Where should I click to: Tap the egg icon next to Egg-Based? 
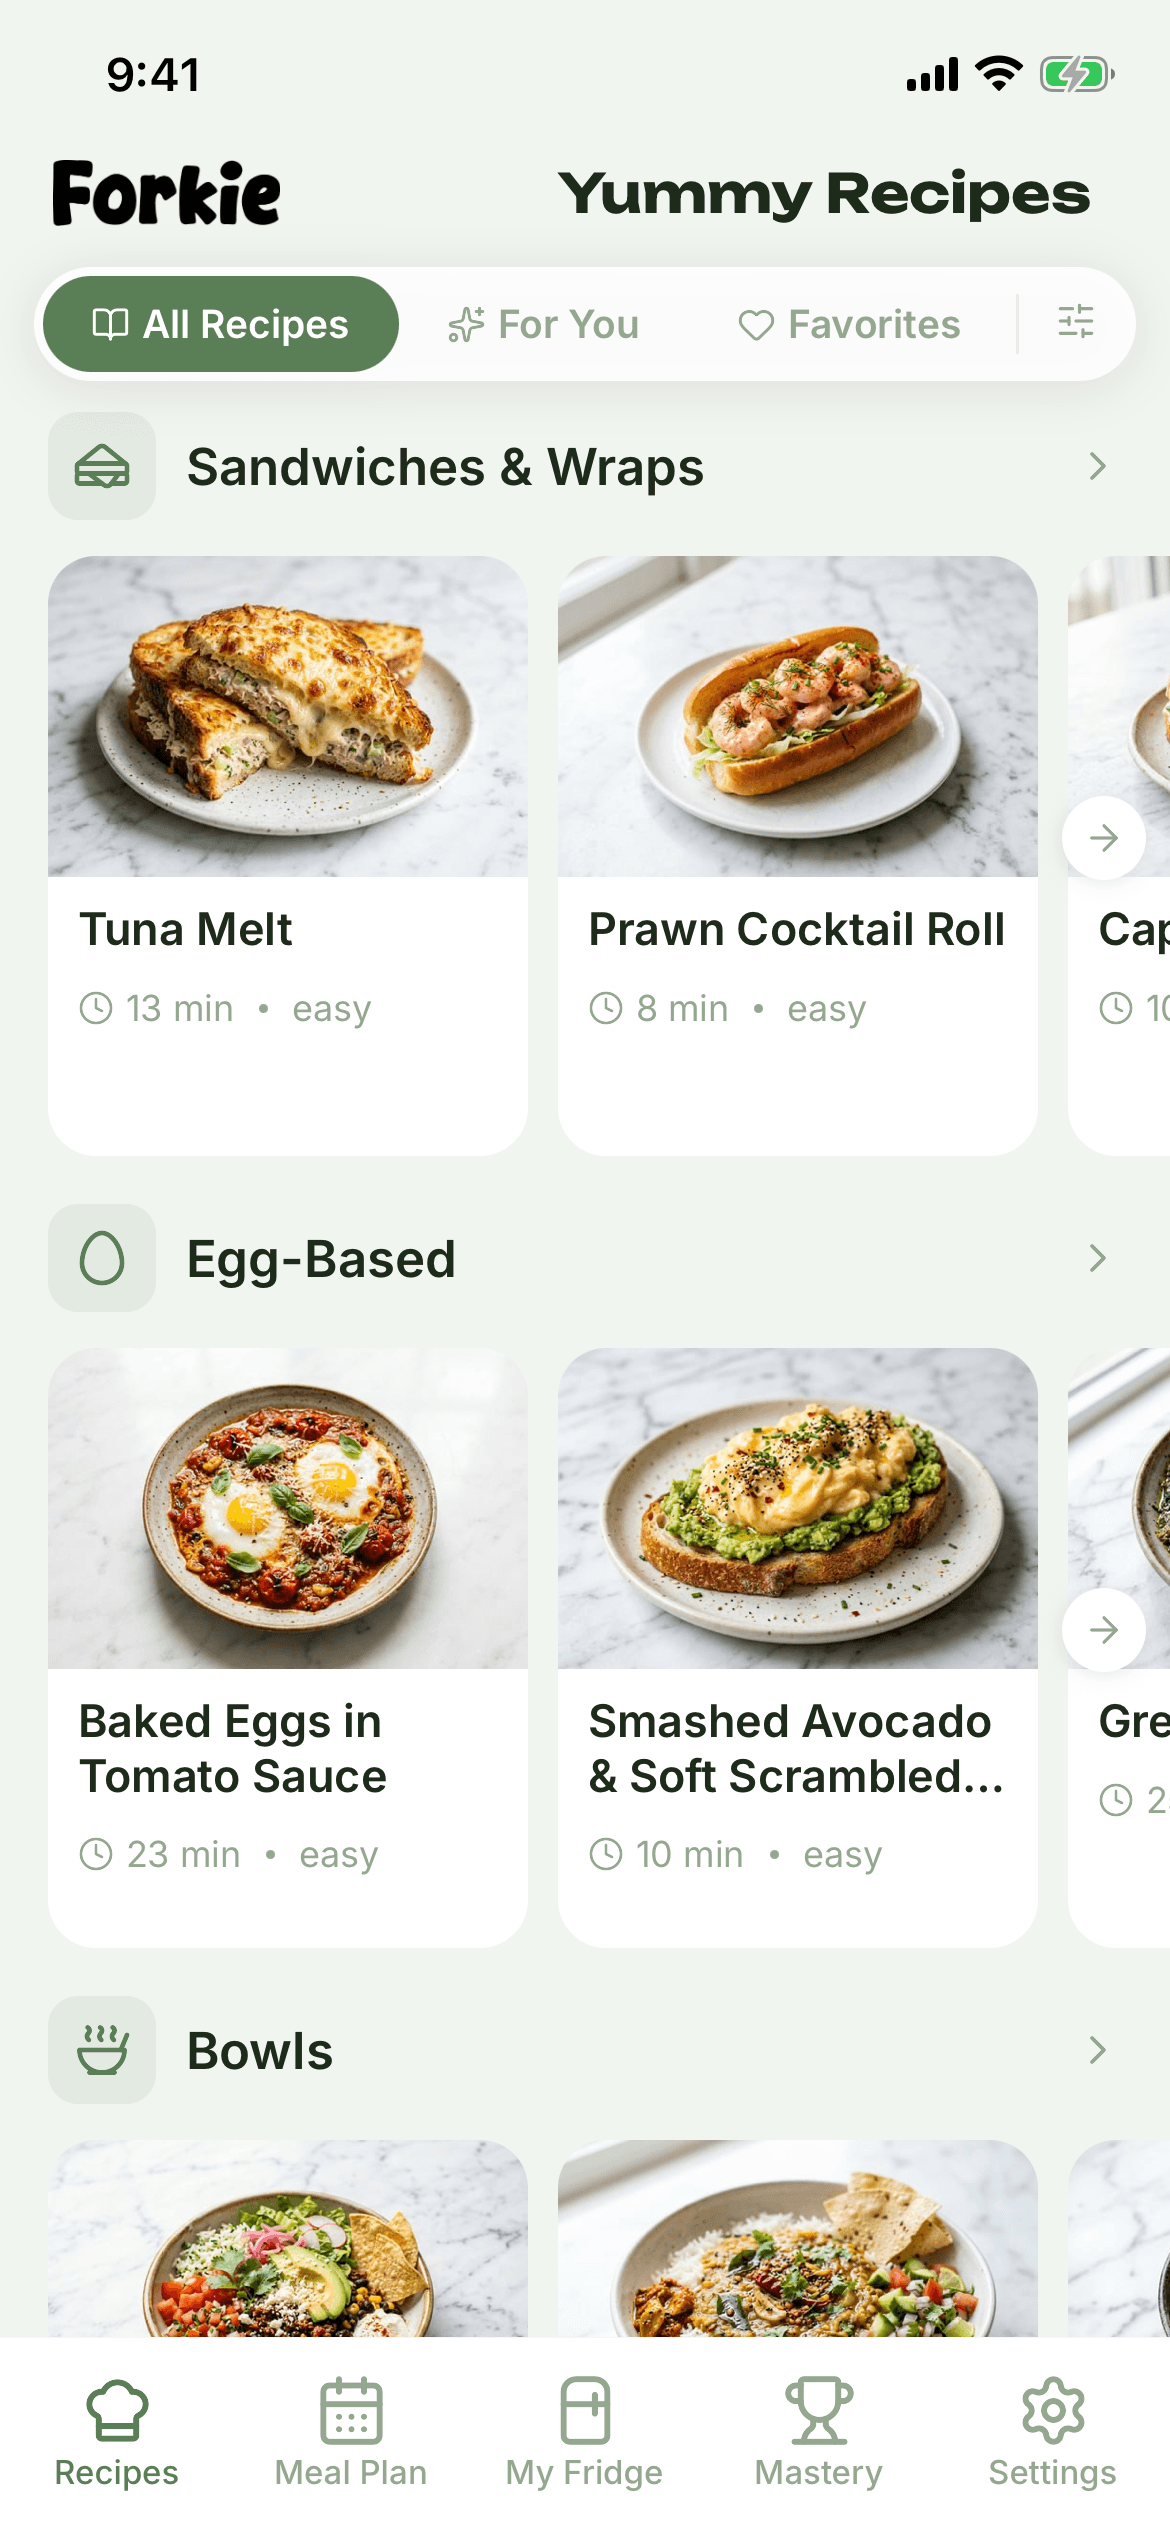tap(101, 1258)
